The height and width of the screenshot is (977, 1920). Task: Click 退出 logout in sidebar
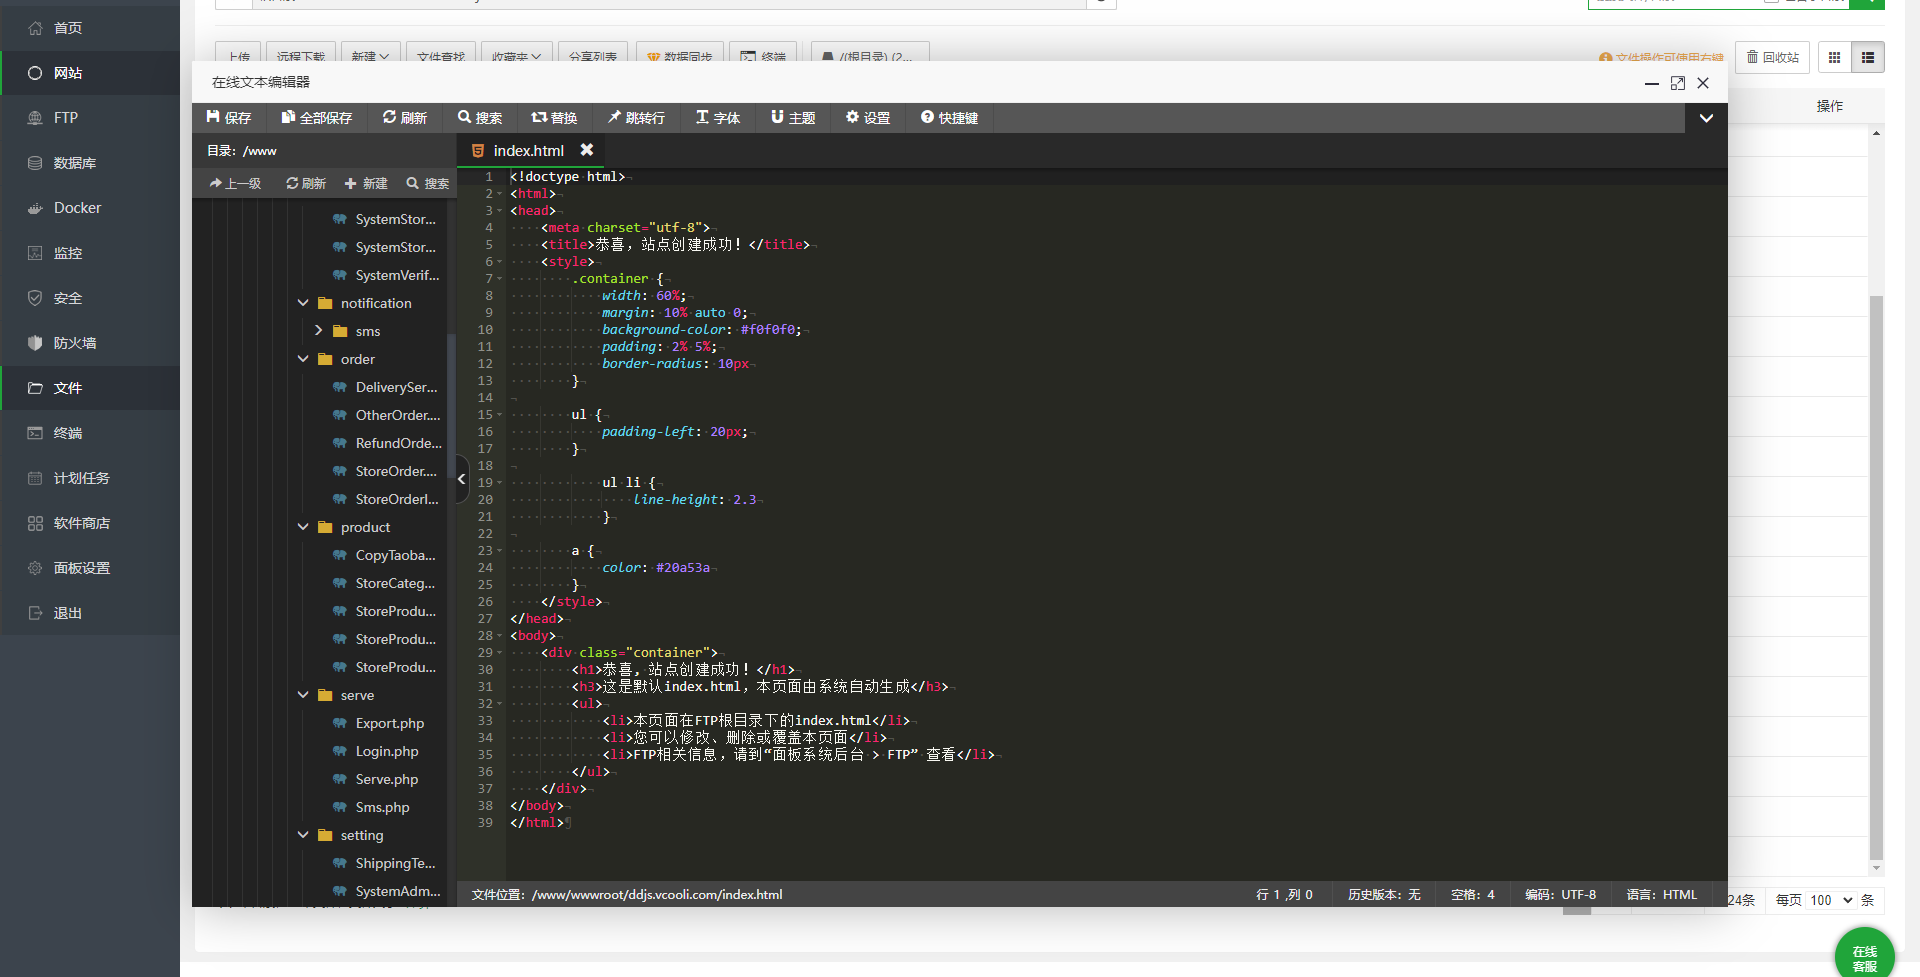pyautogui.click(x=90, y=613)
